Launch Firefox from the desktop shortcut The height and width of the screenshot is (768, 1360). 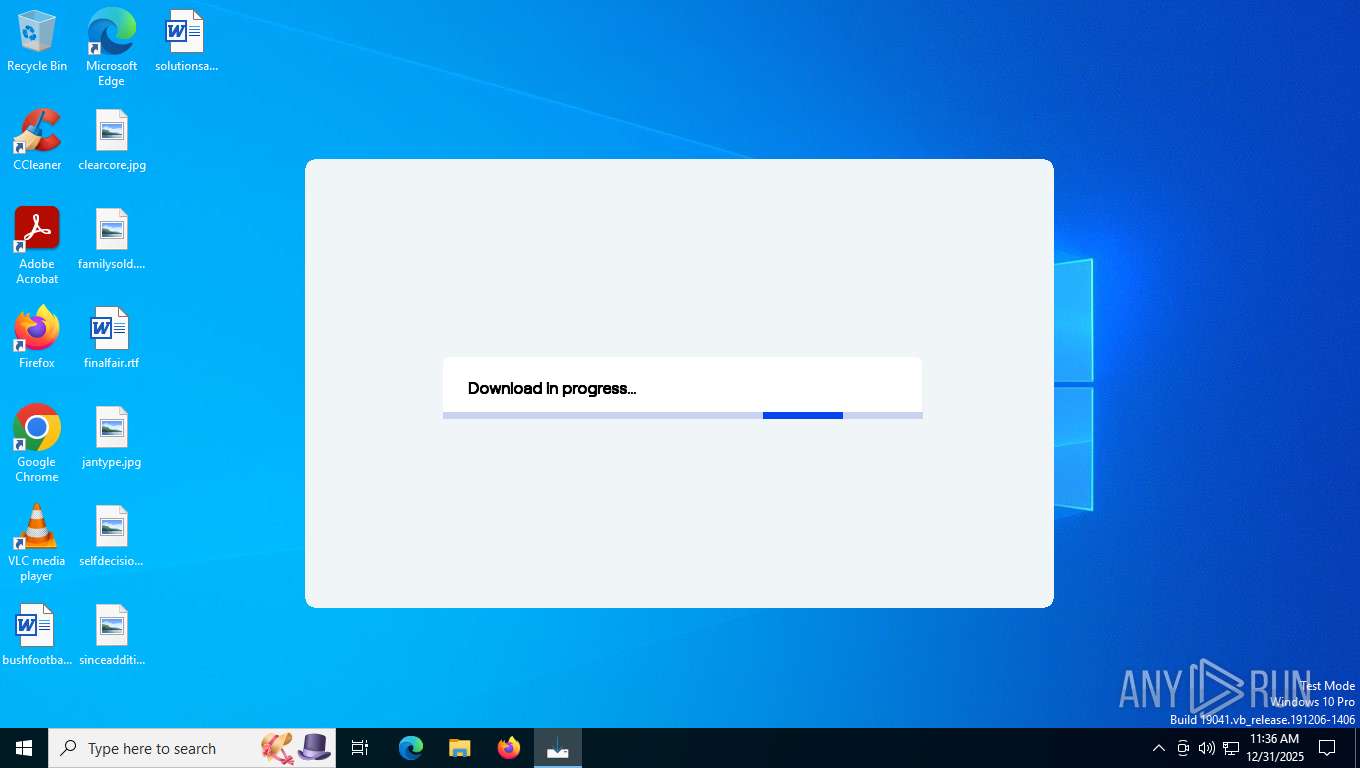(x=37, y=338)
